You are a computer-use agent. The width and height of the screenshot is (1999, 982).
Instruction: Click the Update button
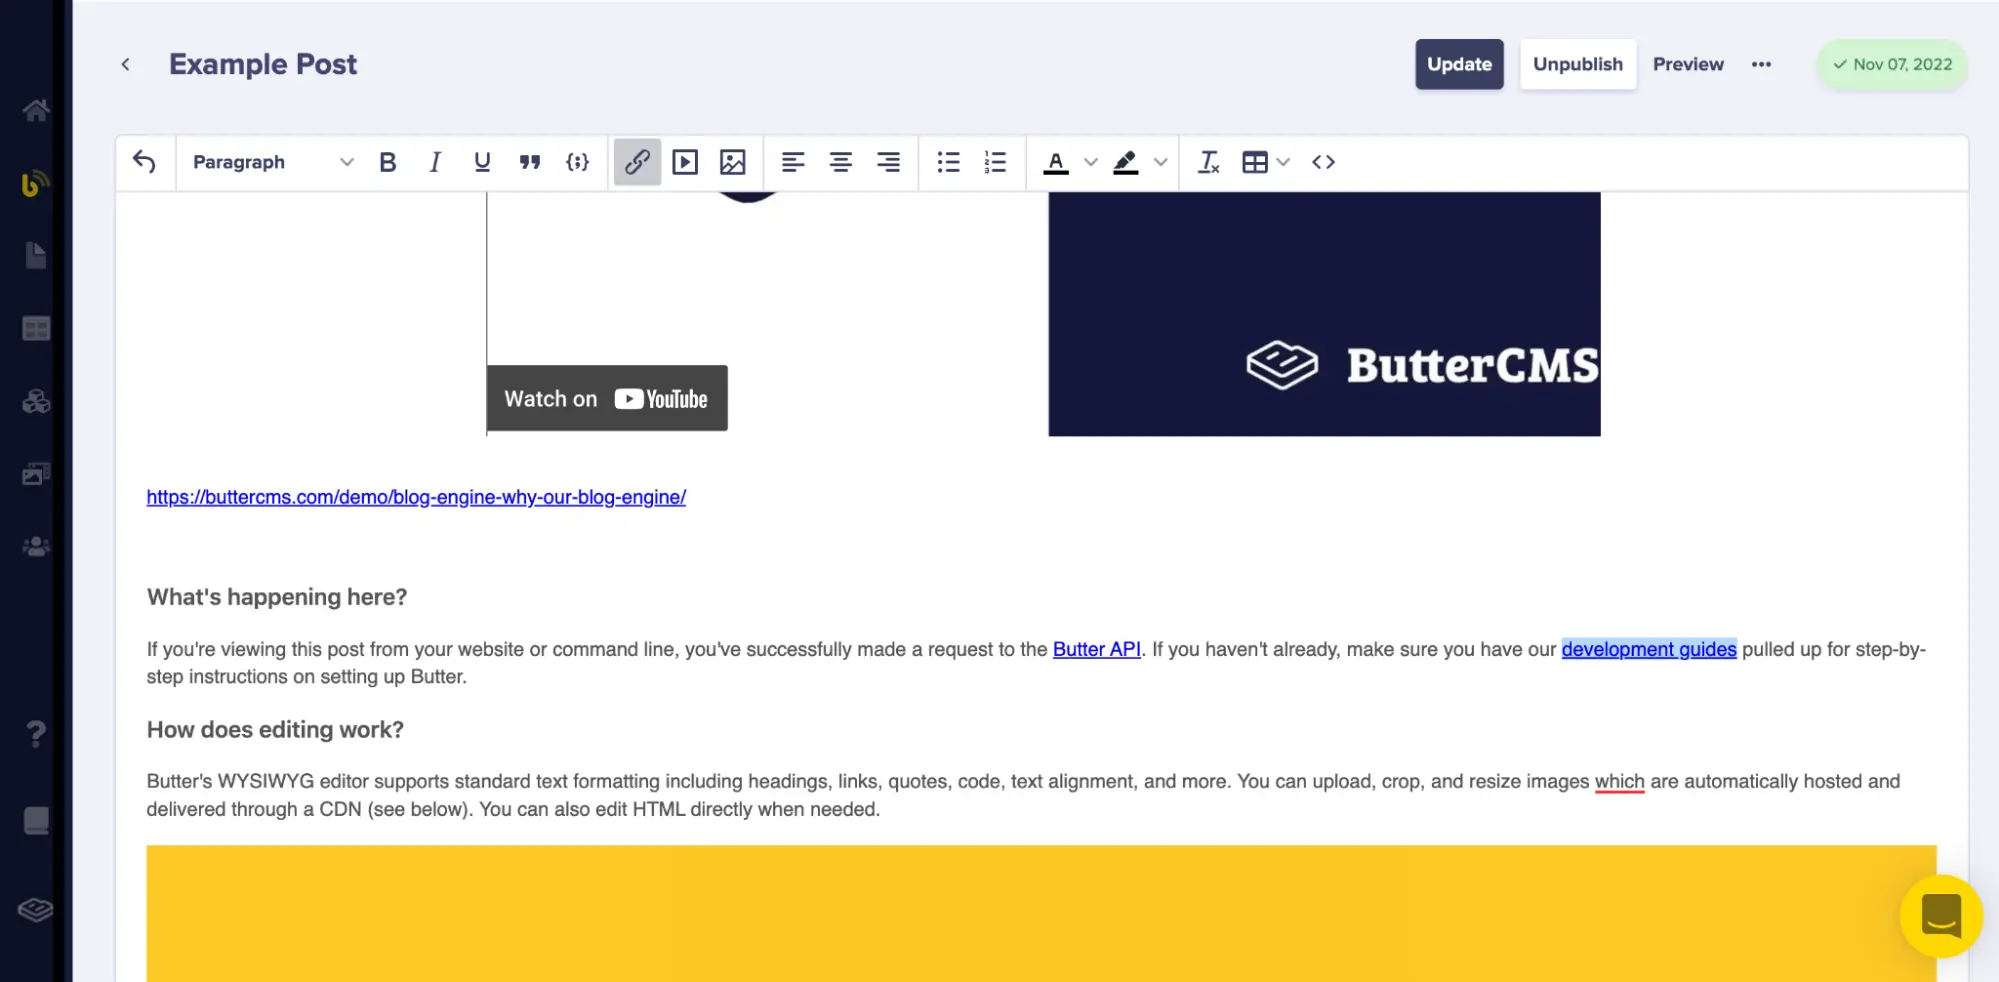pyautogui.click(x=1459, y=64)
